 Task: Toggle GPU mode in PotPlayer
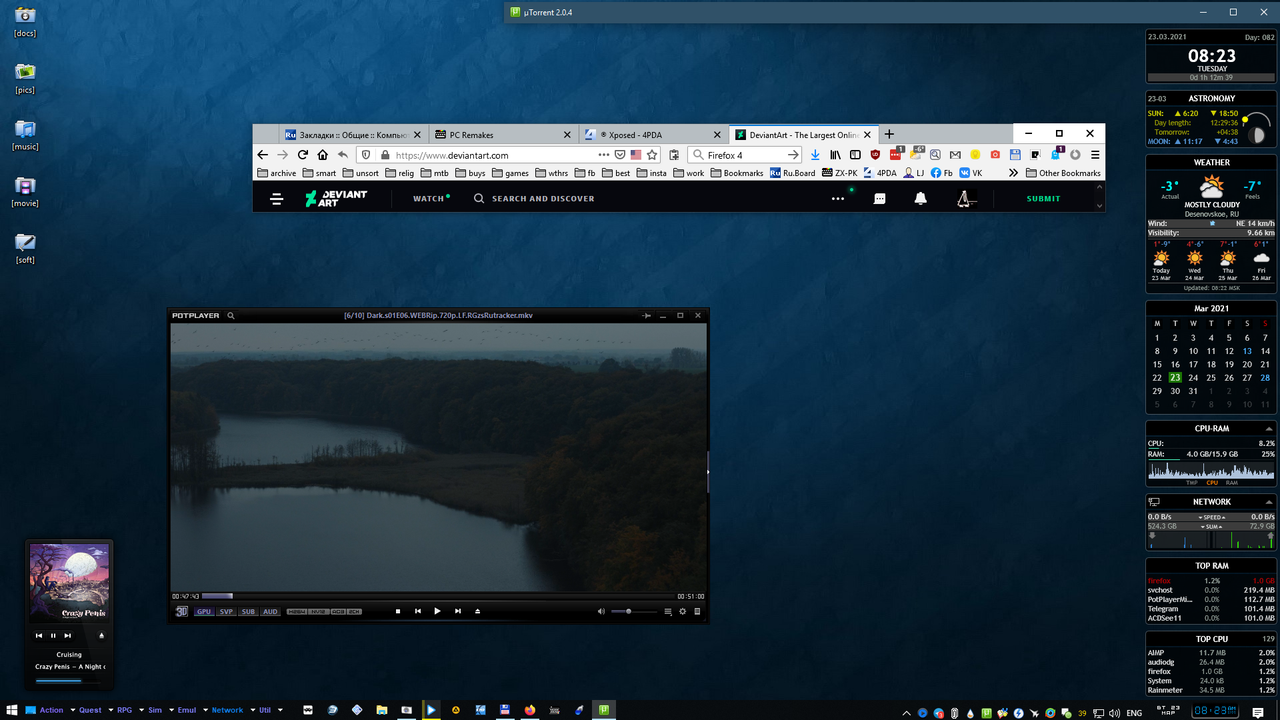(x=205, y=611)
